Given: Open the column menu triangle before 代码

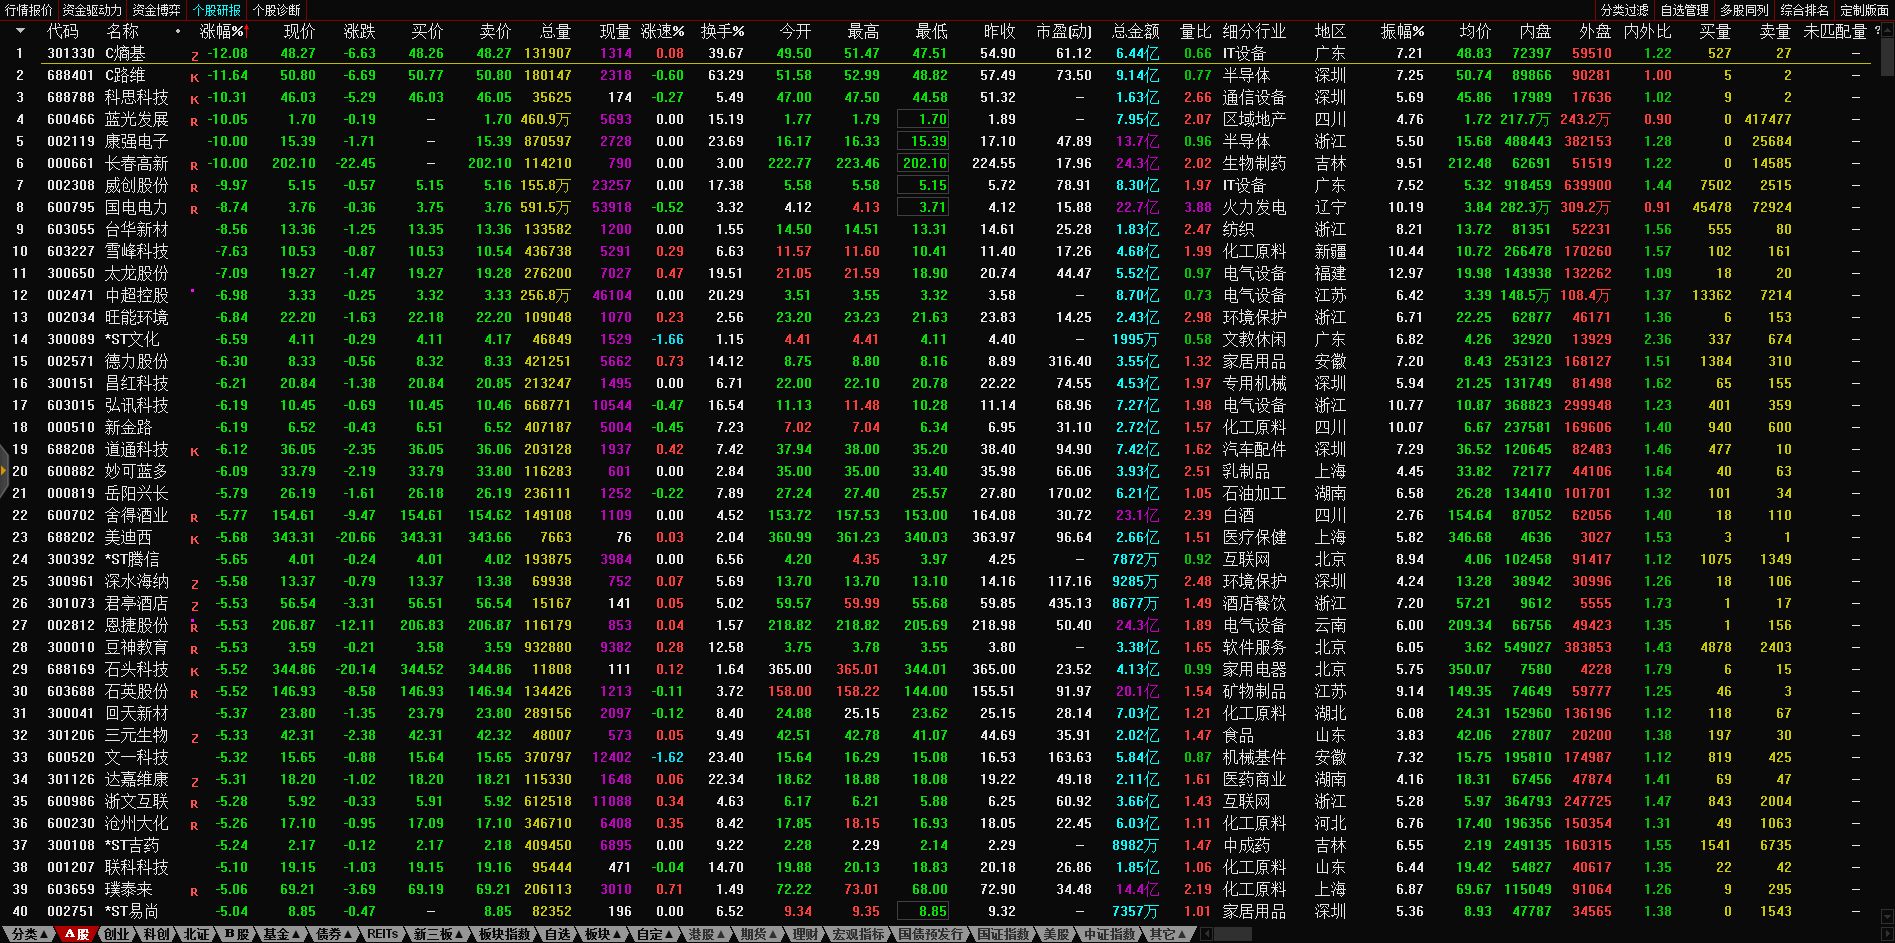Looking at the screenshot, I should tap(19, 31).
